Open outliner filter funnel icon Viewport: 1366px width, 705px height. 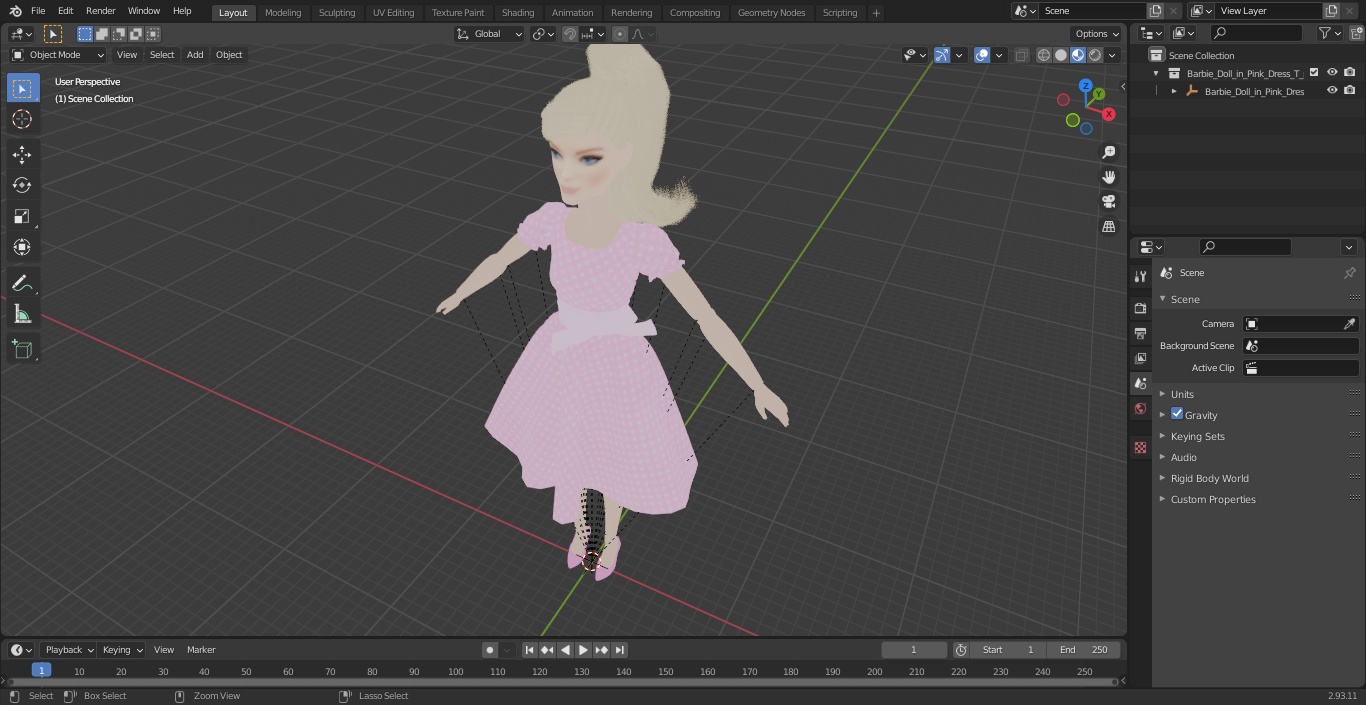(x=1325, y=33)
